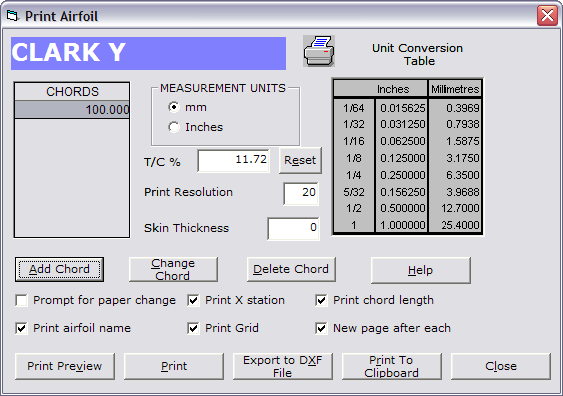The image size is (563, 396).
Task: Toggle New page after each
Action: pos(321,328)
